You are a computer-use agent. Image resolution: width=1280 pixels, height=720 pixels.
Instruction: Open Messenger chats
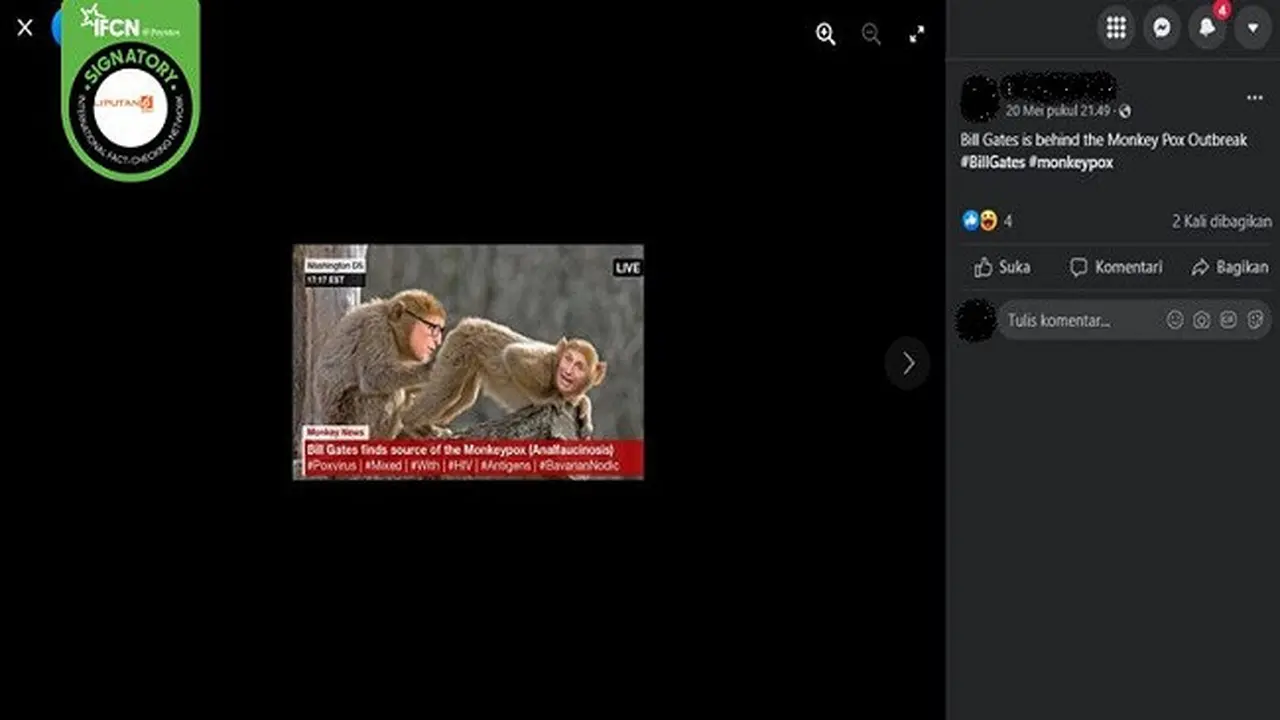pyautogui.click(x=1162, y=28)
